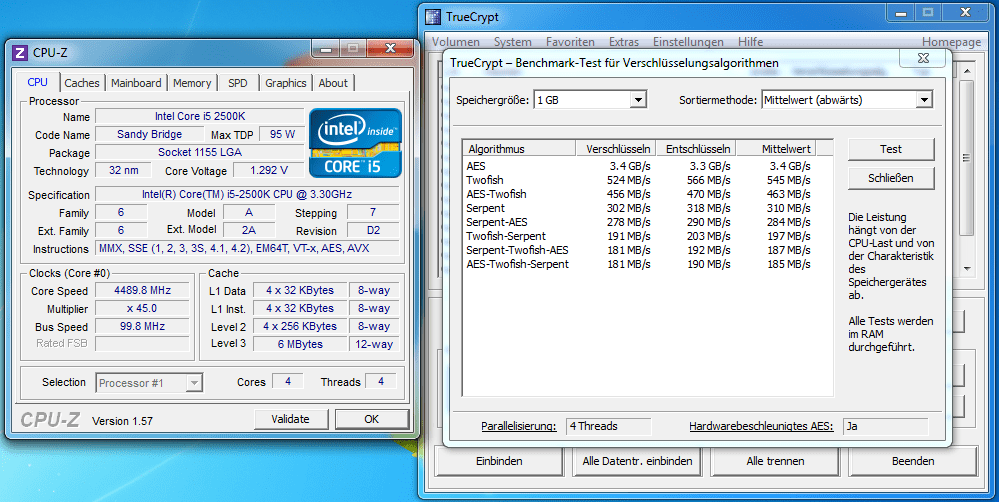Image resolution: width=999 pixels, height=502 pixels.
Task: Click the Bus Speed value 99.8 MHz
Action: pos(142,326)
